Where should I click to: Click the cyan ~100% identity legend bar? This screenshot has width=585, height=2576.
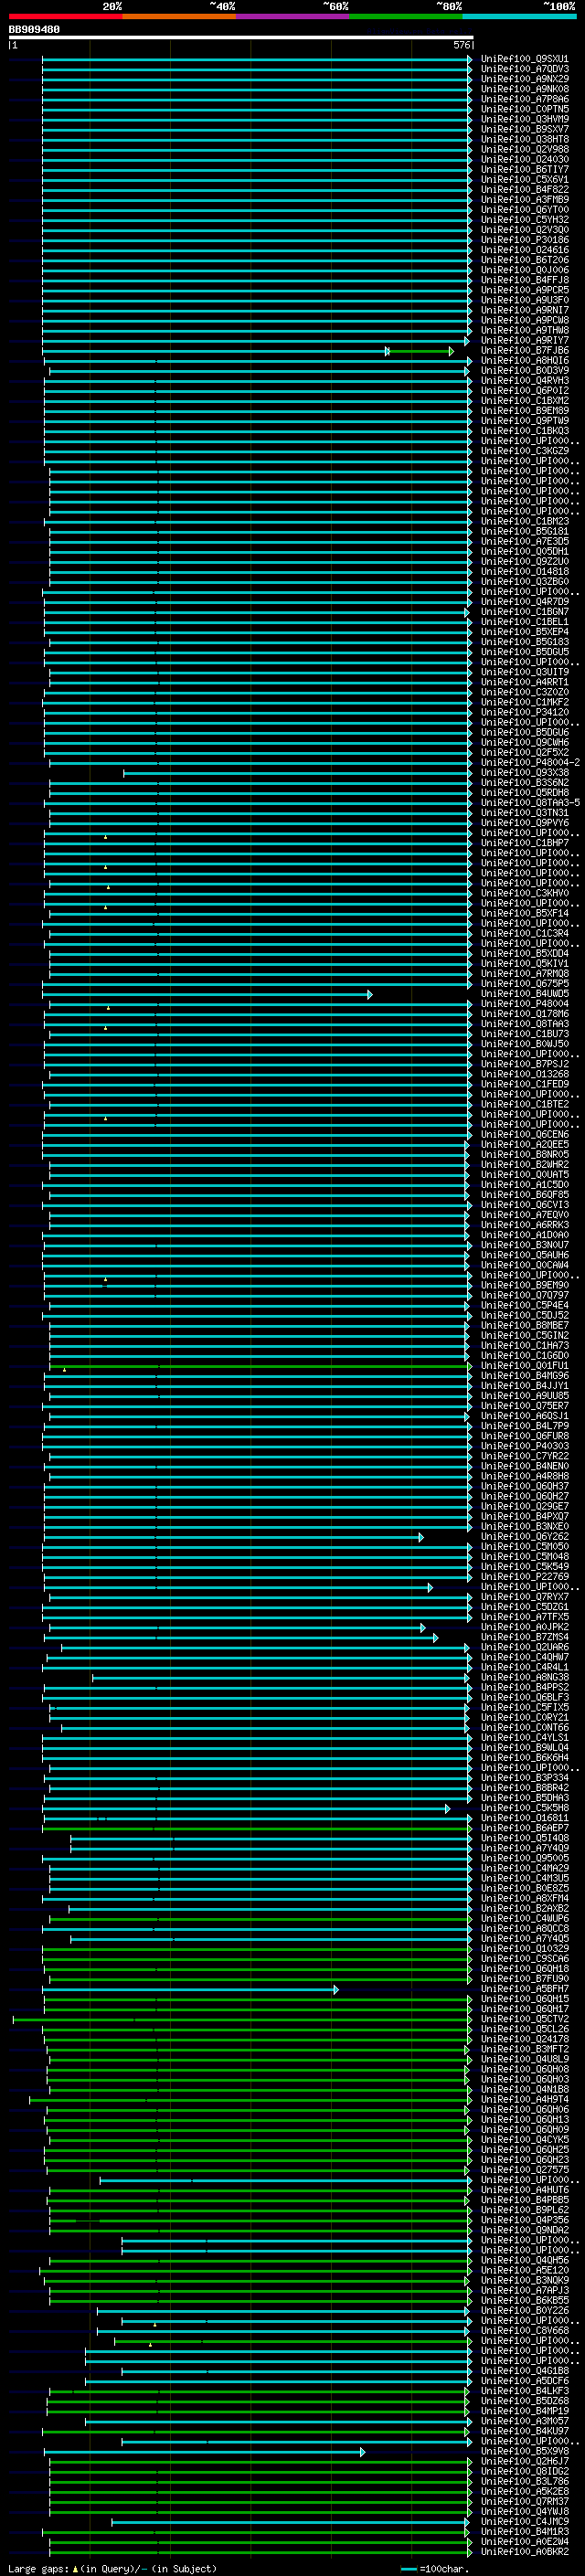click(519, 17)
